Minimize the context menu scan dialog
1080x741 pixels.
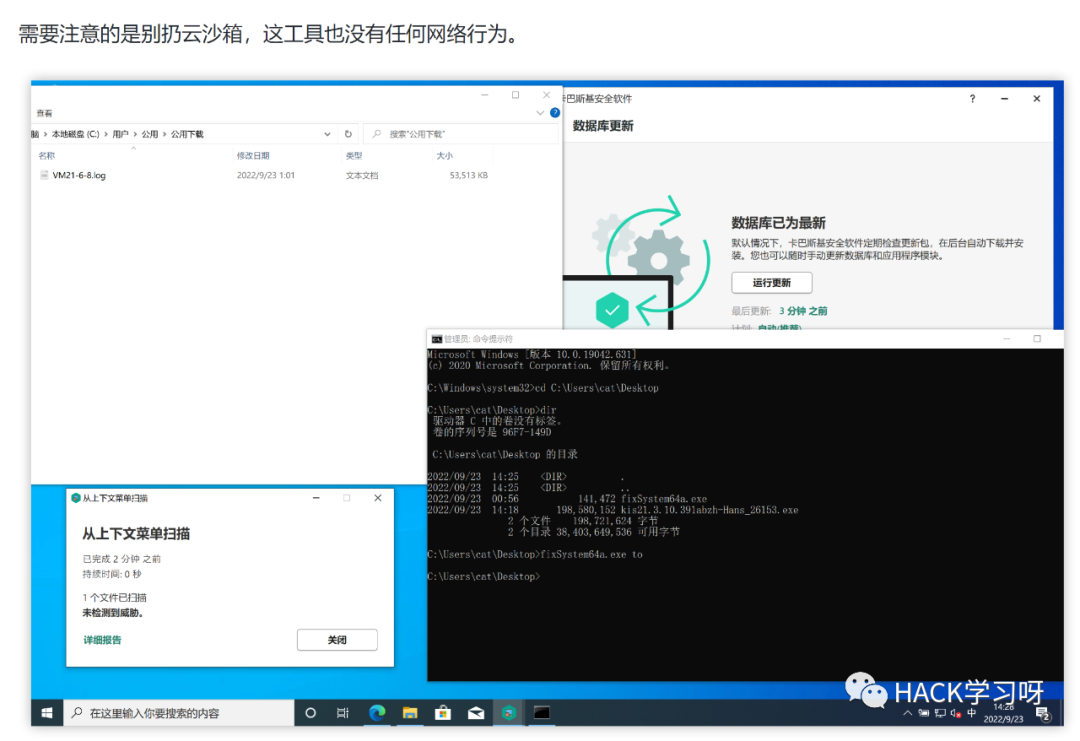pyautogui.click(x=316, y=498)
